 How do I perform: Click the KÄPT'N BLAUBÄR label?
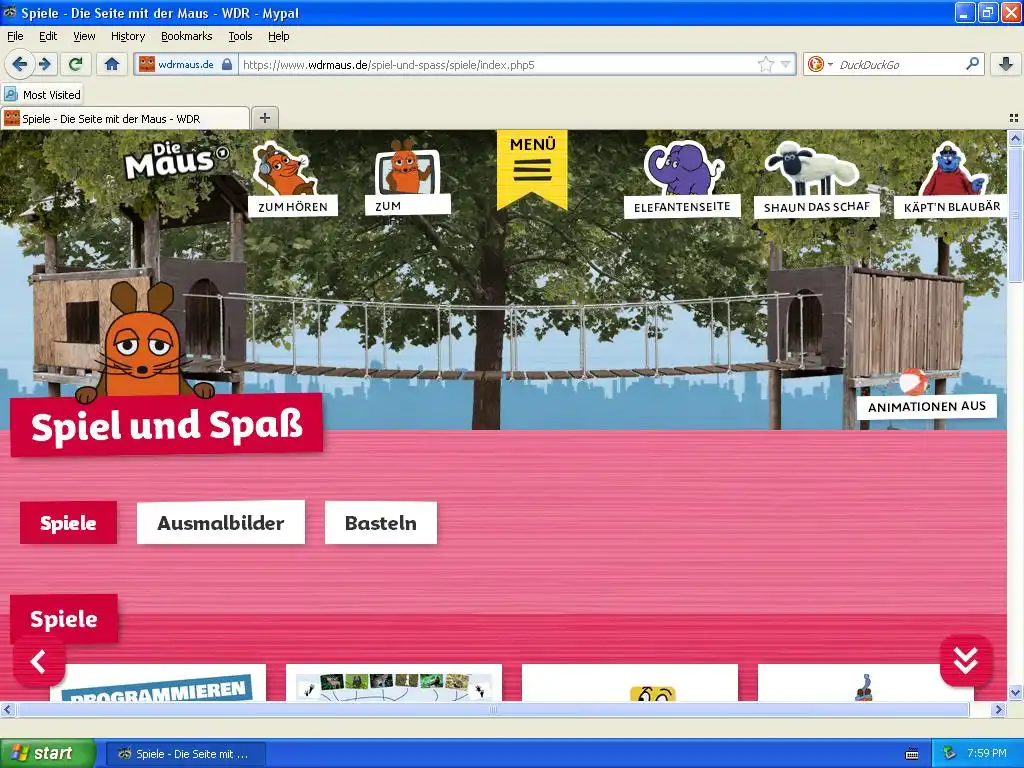click(x=952, y=207)
